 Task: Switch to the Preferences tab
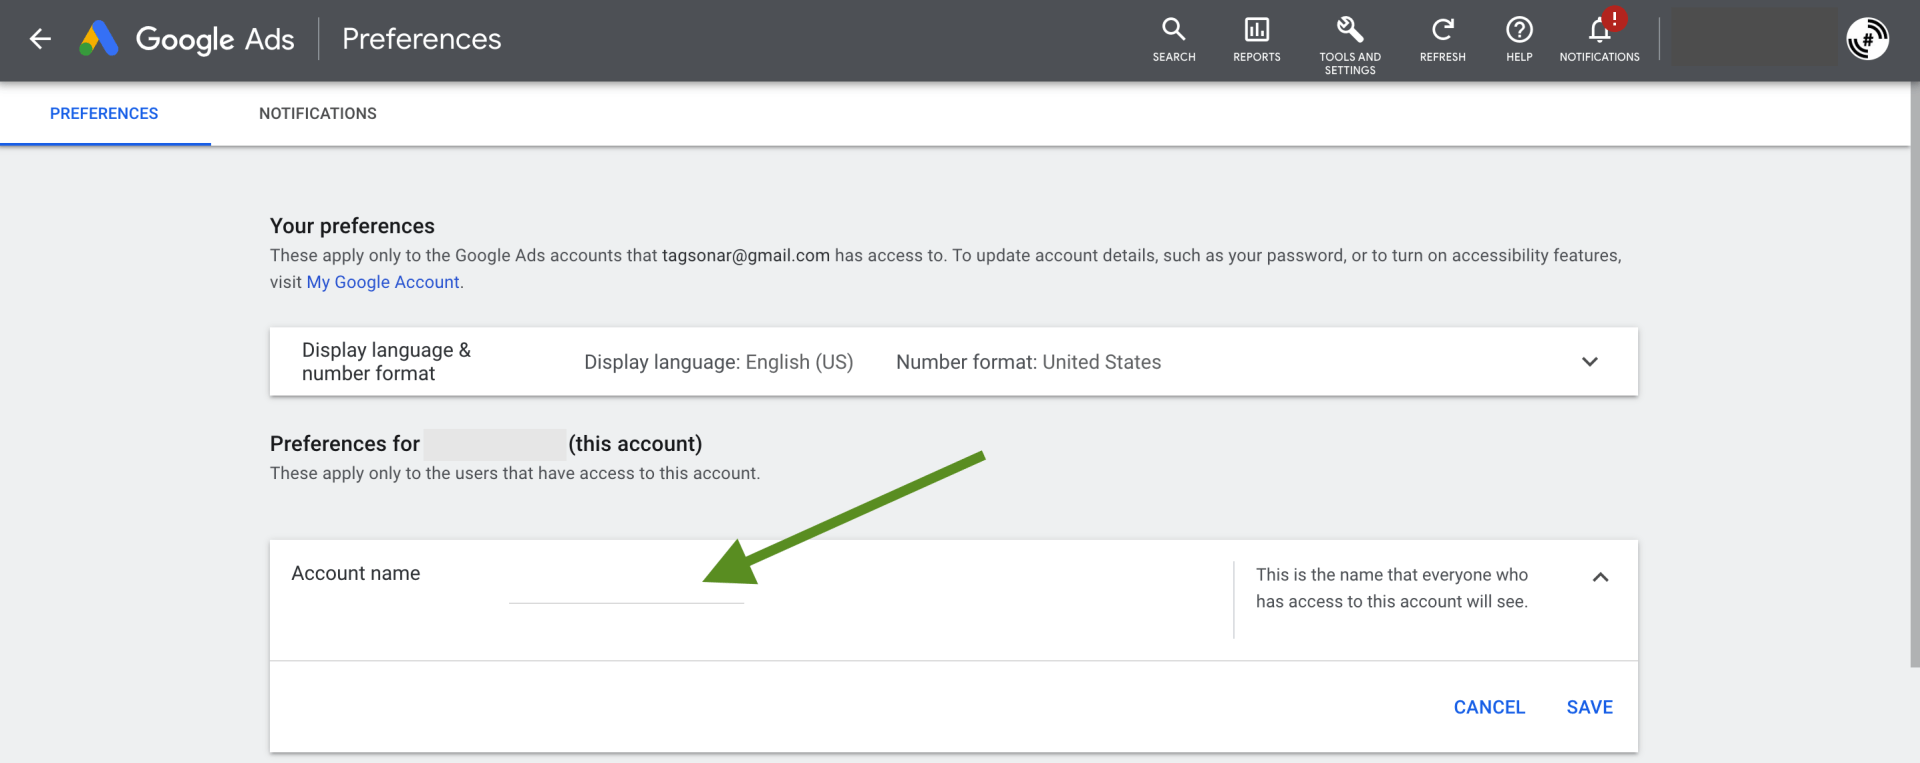point(104,114)
